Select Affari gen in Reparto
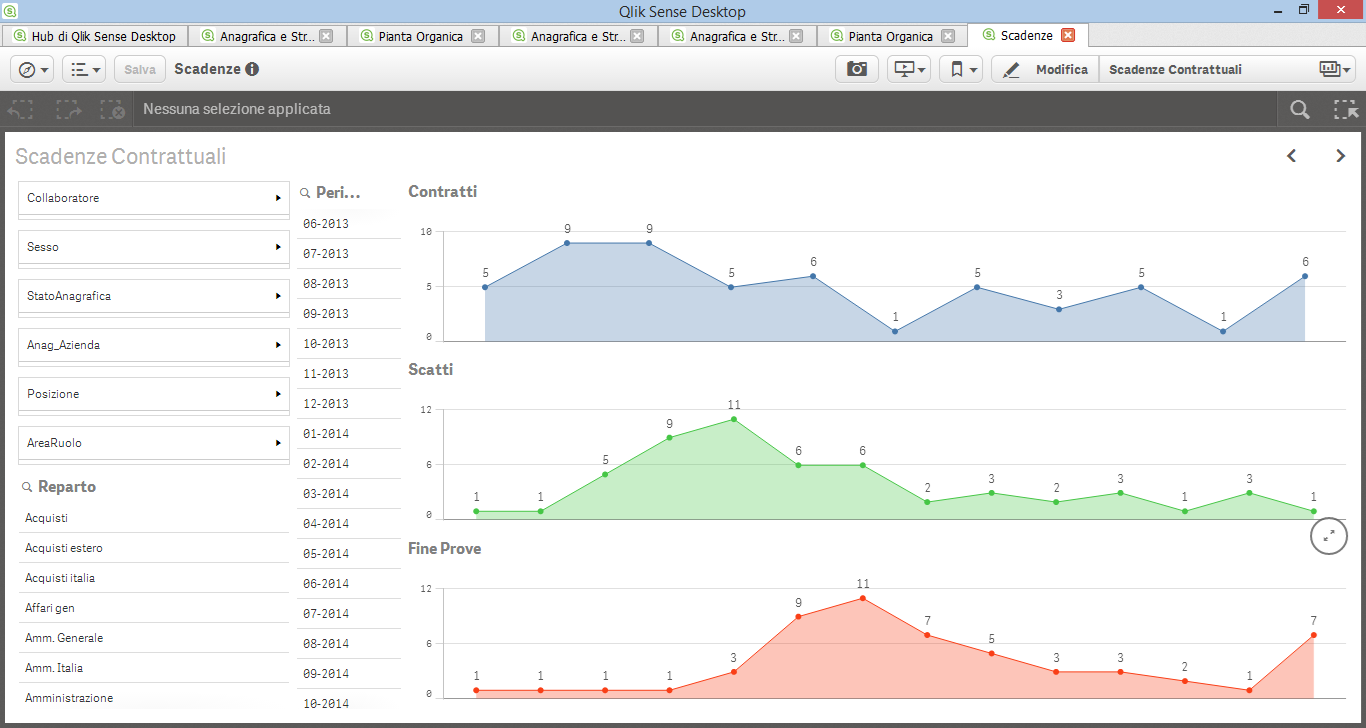The width and height of the screenshot is (1366, 728). (154, 608)
